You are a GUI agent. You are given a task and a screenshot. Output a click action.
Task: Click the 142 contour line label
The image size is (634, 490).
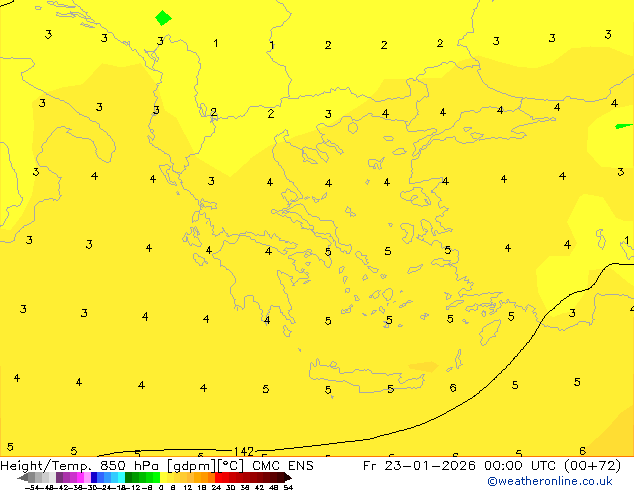click(x=244, y=452)
